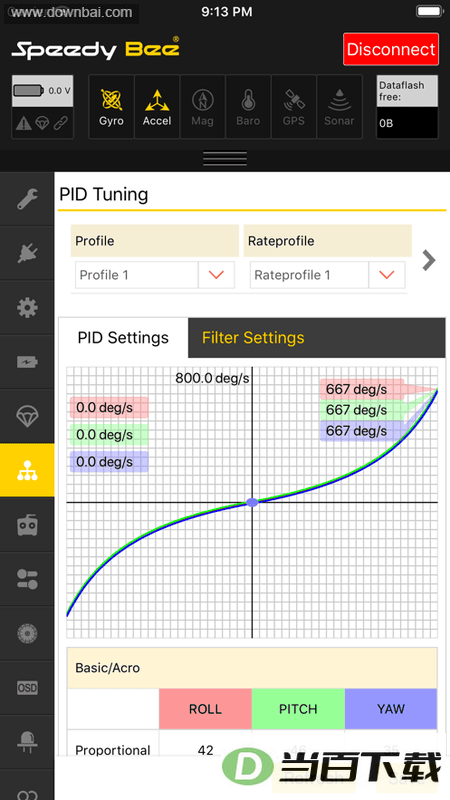Open the OSD sidebar icon

coord(27,688)
